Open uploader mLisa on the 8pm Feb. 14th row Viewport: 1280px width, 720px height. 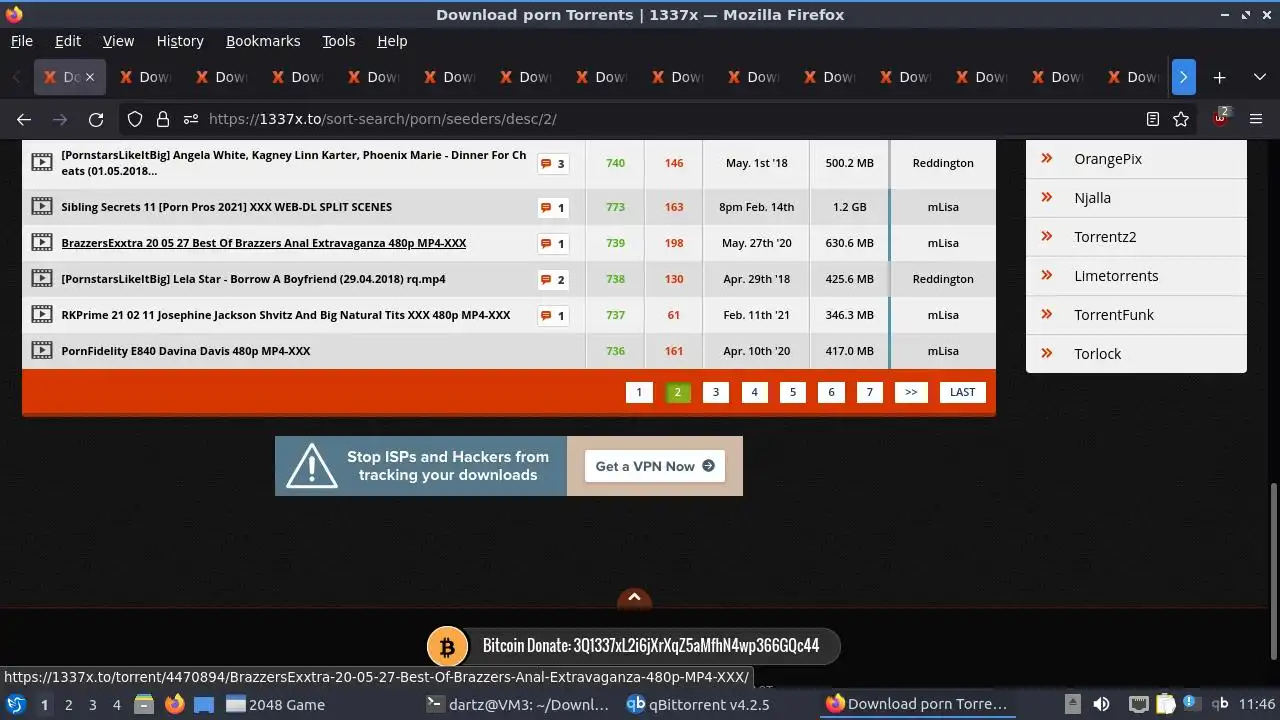point(943,207)
